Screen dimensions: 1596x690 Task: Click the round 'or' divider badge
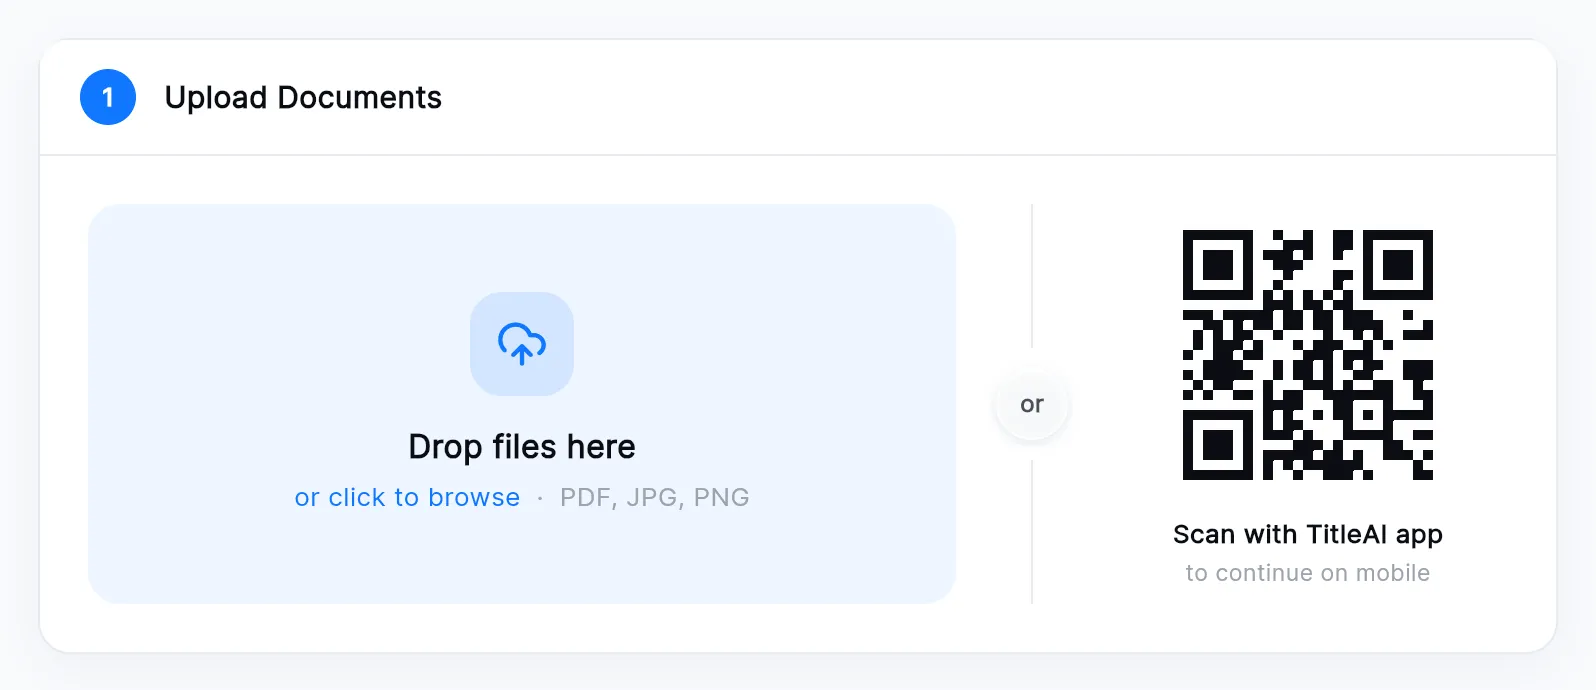click(x=1032, y=404)
